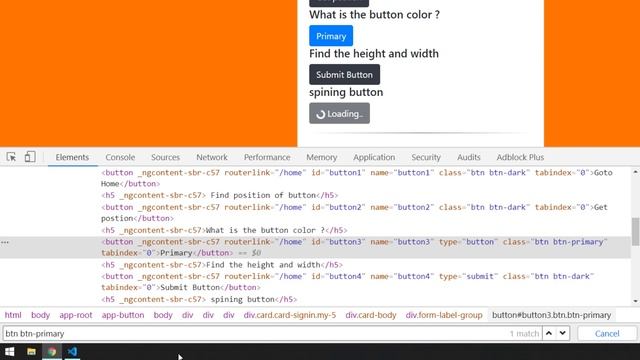Open Visual Studio Code from the taskbar
The height and width of the screenshot is (360, 640).
pyautogui.click(x=72, y=351)
